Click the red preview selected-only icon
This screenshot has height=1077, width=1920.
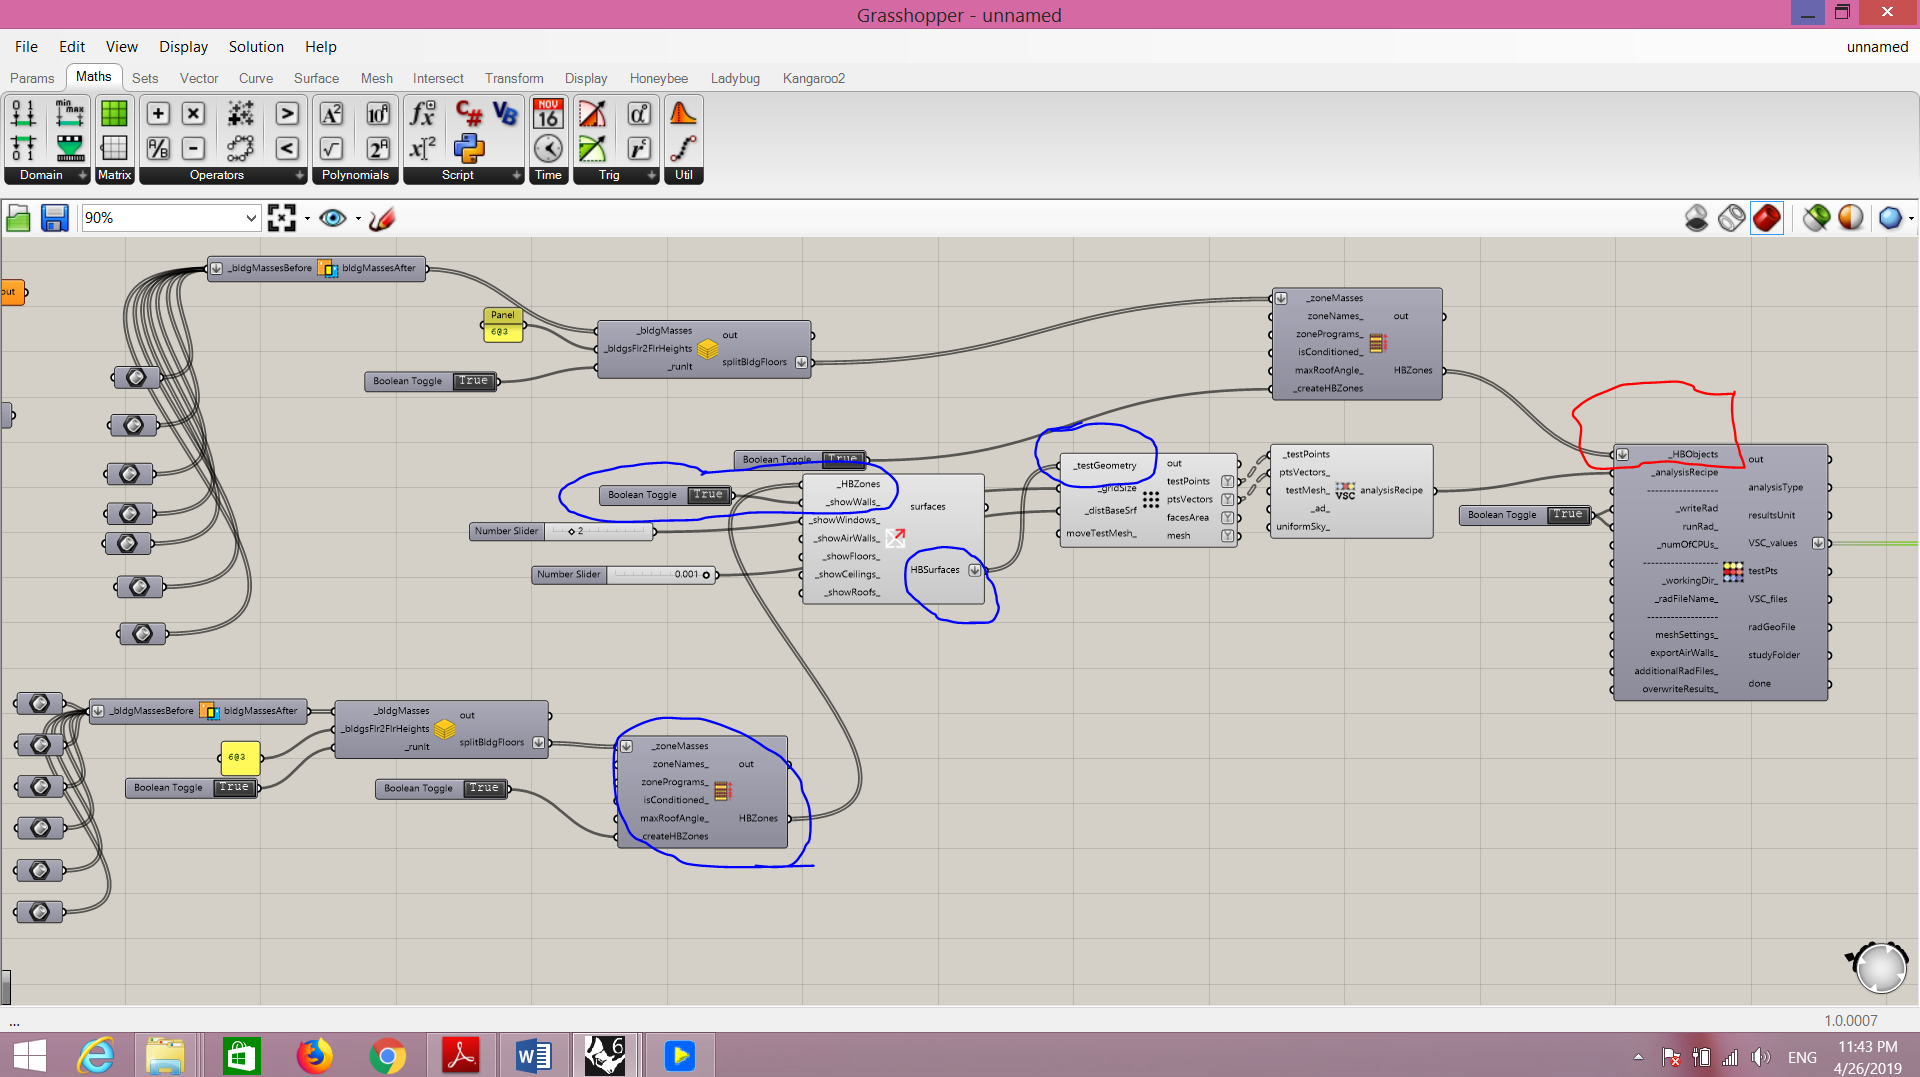tap(1767, 218)
